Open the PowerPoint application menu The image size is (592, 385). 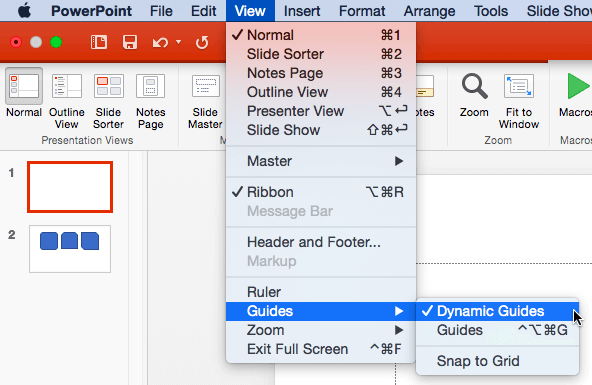coord(91,11)
